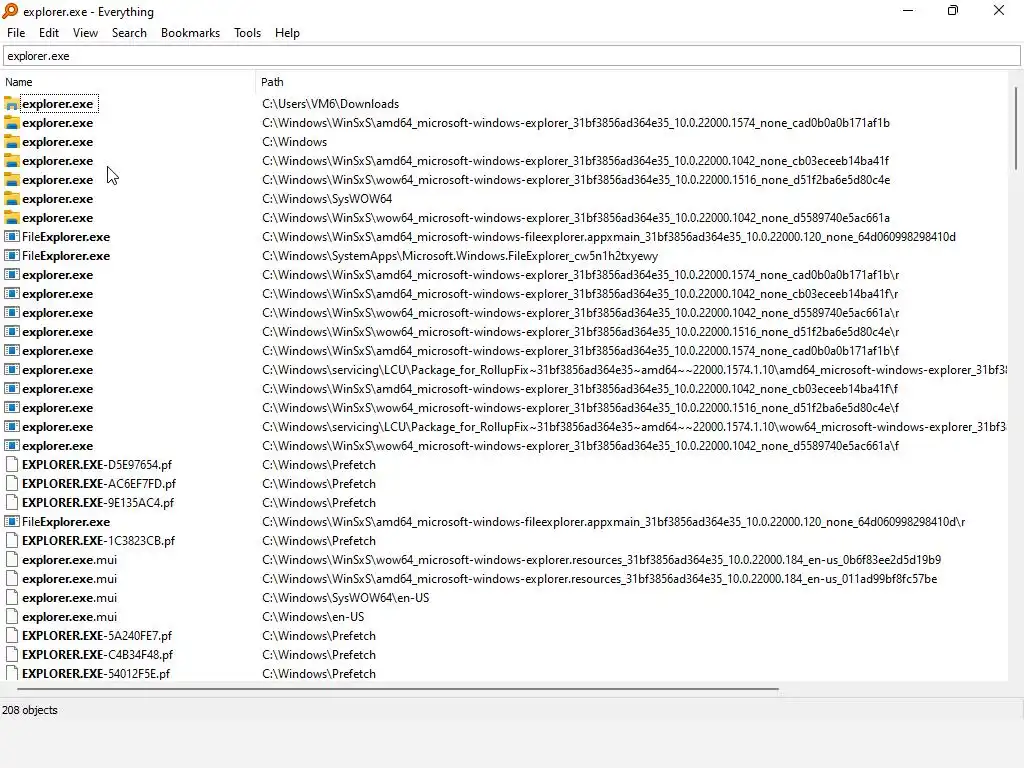The image size is (1024, 768).
Task: Select file name EXPLORER.EXE-AC6EF7FD.pf
Action: (99, 483)
